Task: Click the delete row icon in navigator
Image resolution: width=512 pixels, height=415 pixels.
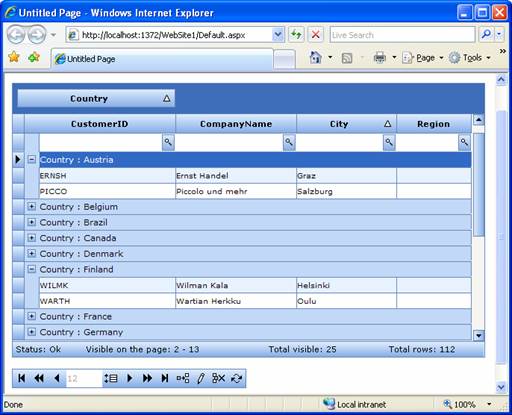Action: [x=219, y=378]
